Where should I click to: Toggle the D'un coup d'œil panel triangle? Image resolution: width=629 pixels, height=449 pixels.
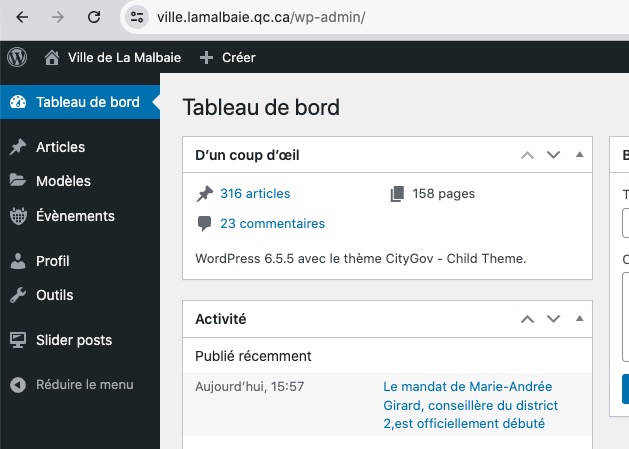(x=579, y=154)
